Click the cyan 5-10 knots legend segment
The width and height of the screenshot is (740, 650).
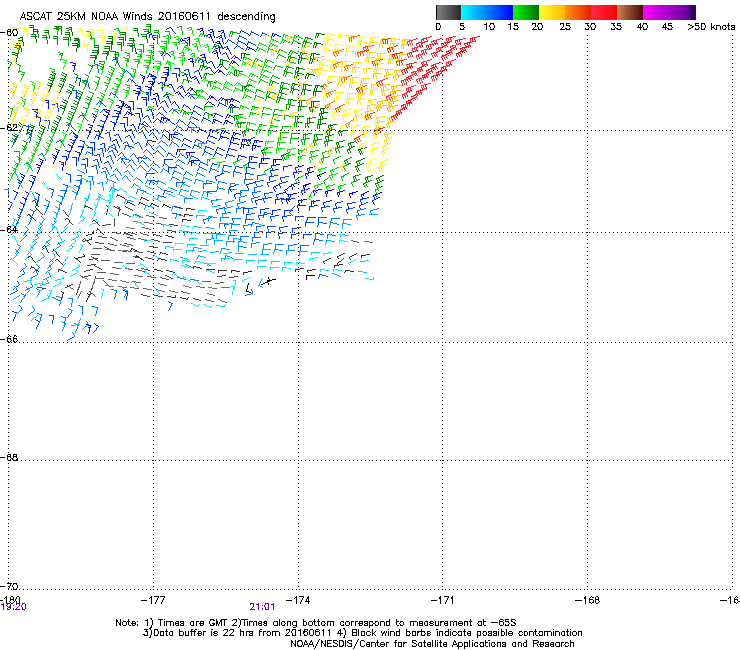pyautogui.click(x=474, y=12)
